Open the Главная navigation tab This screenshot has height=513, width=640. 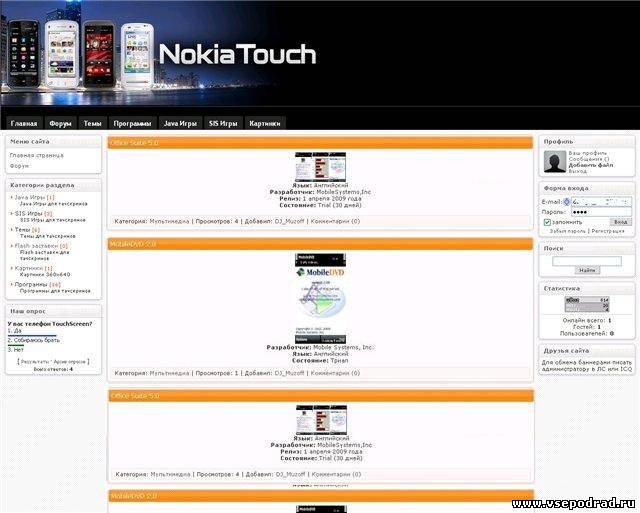tap(24, 123)
